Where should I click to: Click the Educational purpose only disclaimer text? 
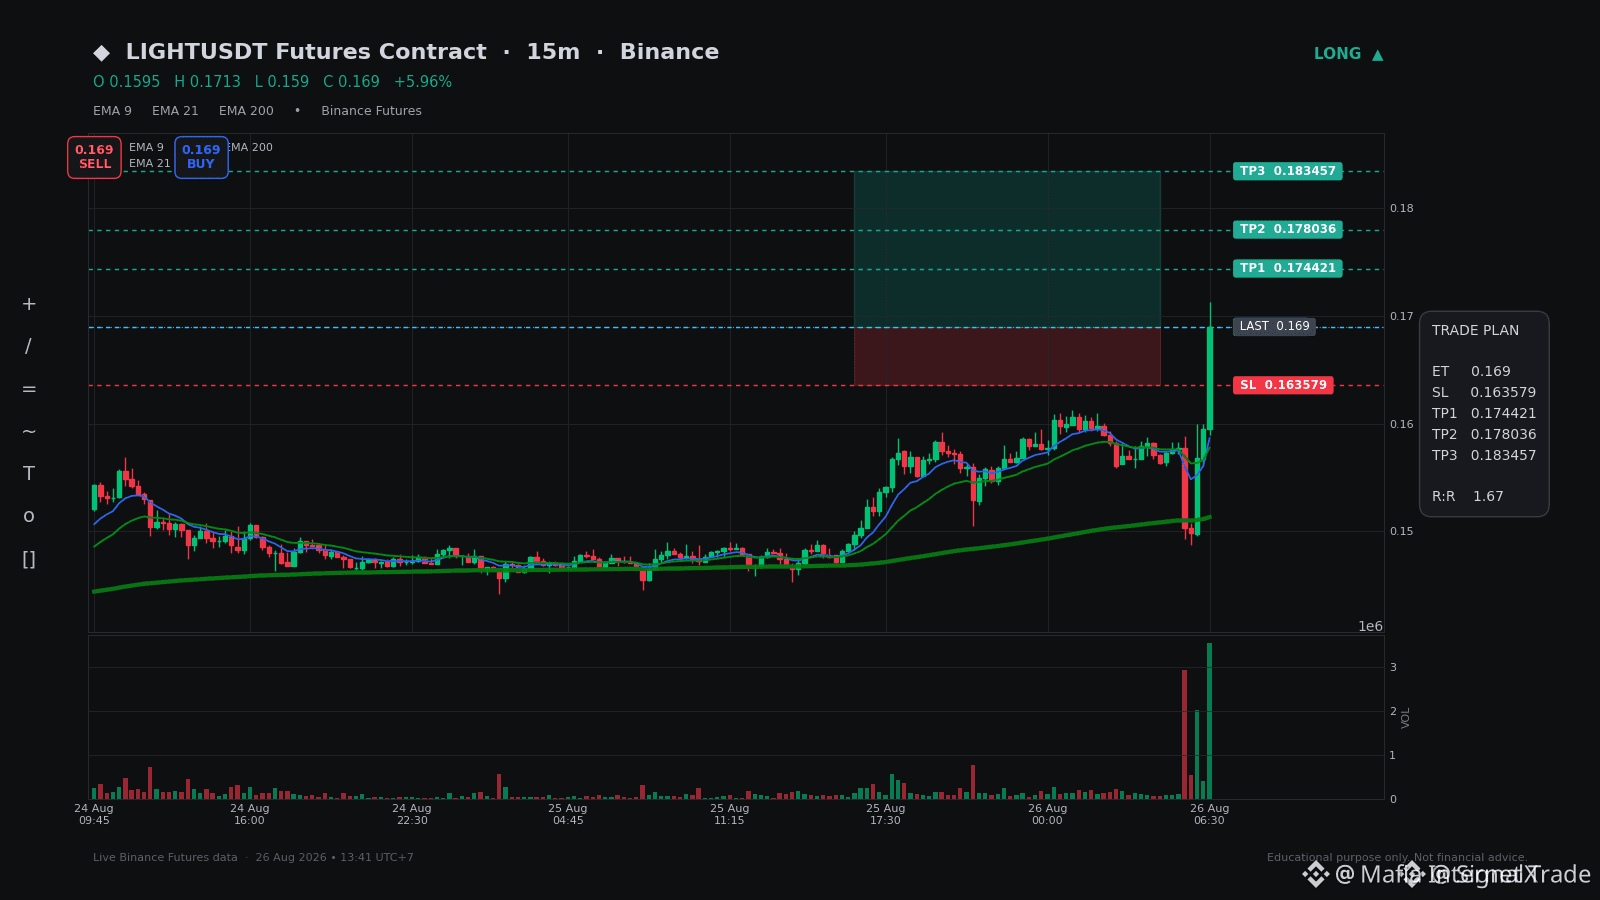[1397, 858]
